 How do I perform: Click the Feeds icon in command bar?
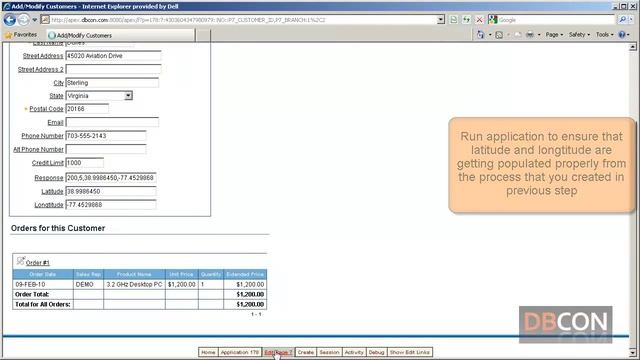coord(499,35)
